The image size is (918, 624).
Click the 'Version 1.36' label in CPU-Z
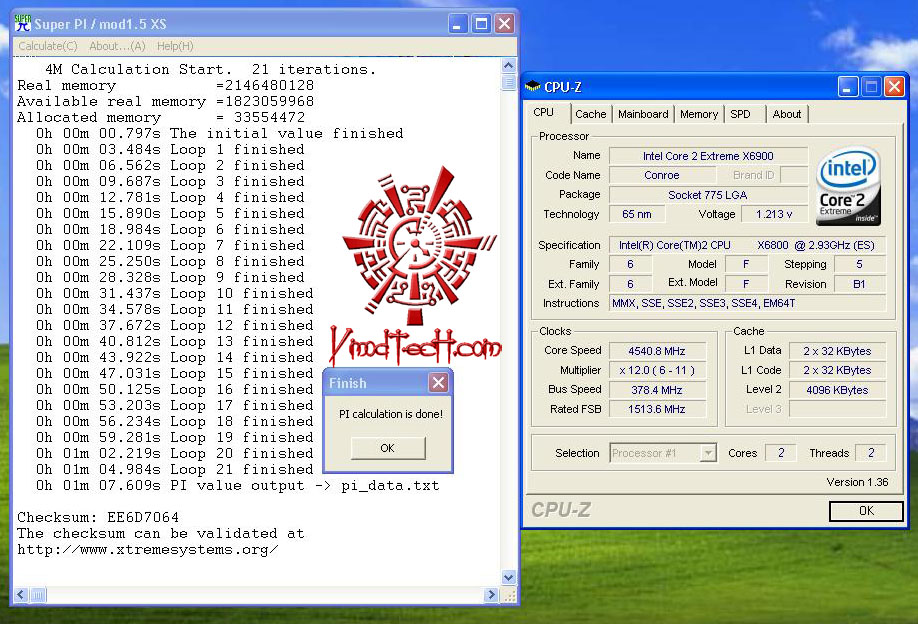pyautogui.click(x=857, y=482)
